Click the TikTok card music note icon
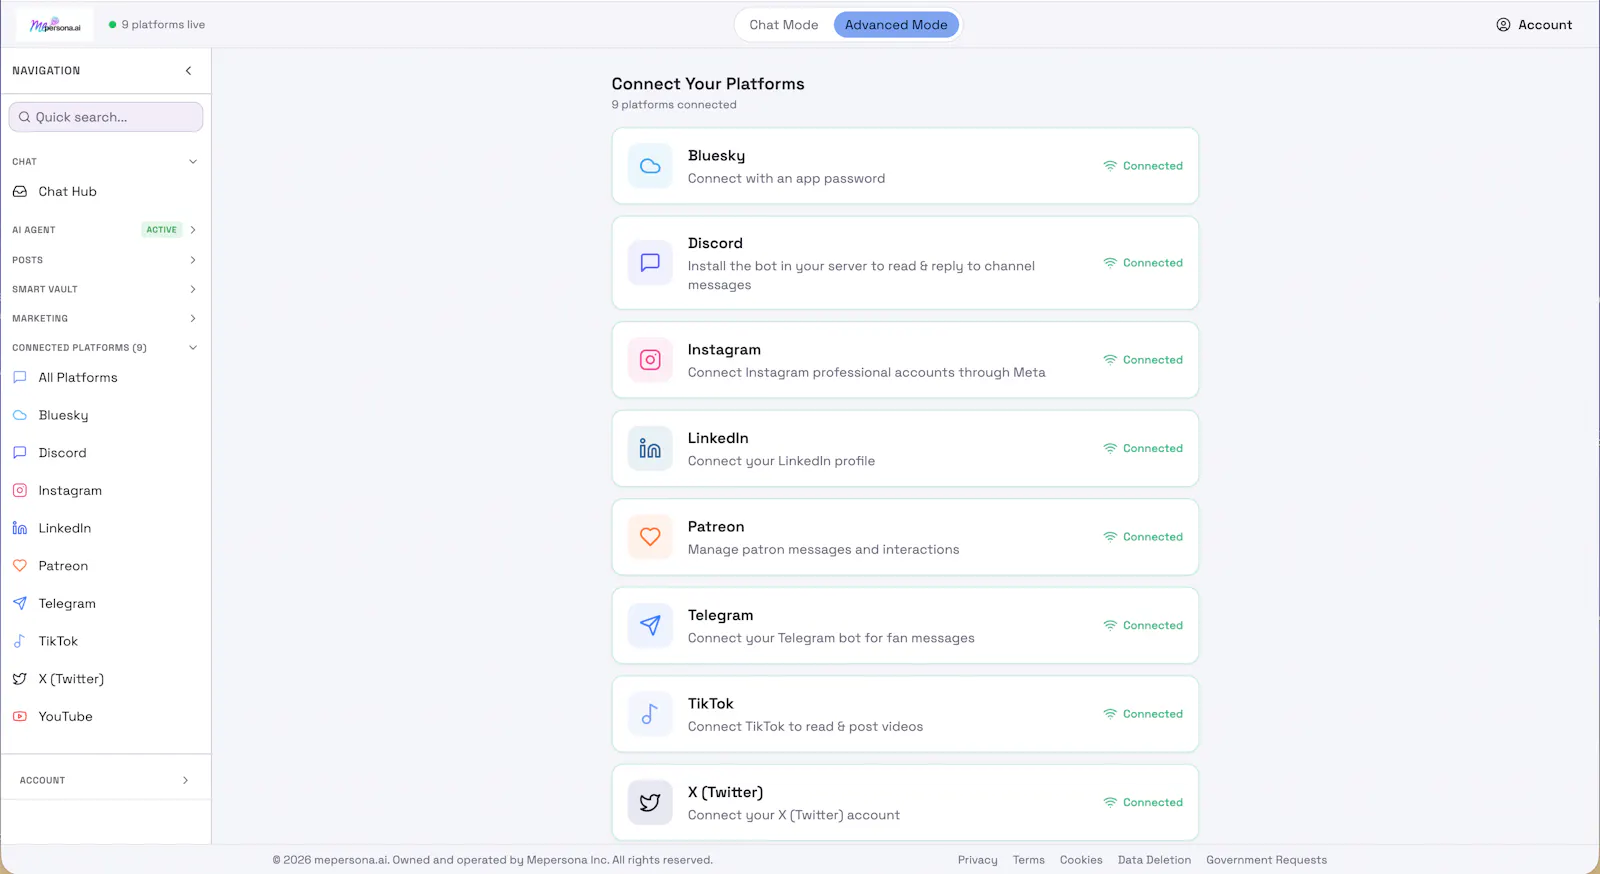This screenshot has width=1600, height=874. pos(650,714)
